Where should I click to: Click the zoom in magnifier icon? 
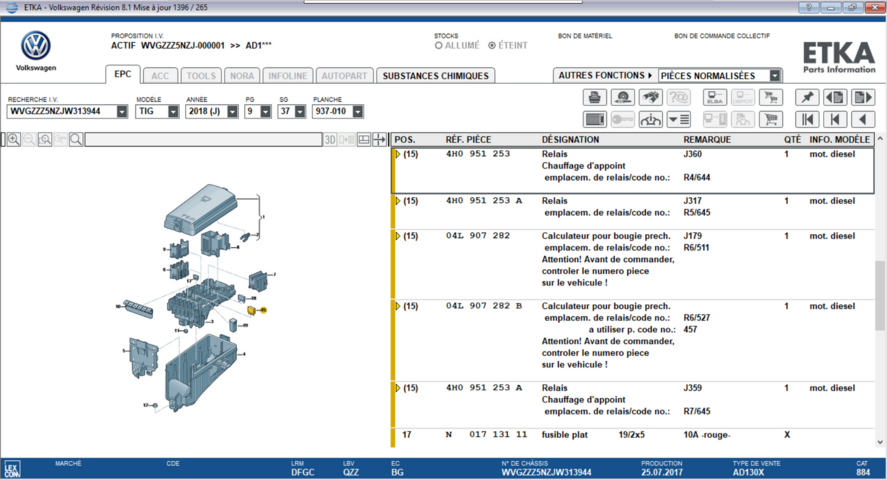tap(14, 139)
